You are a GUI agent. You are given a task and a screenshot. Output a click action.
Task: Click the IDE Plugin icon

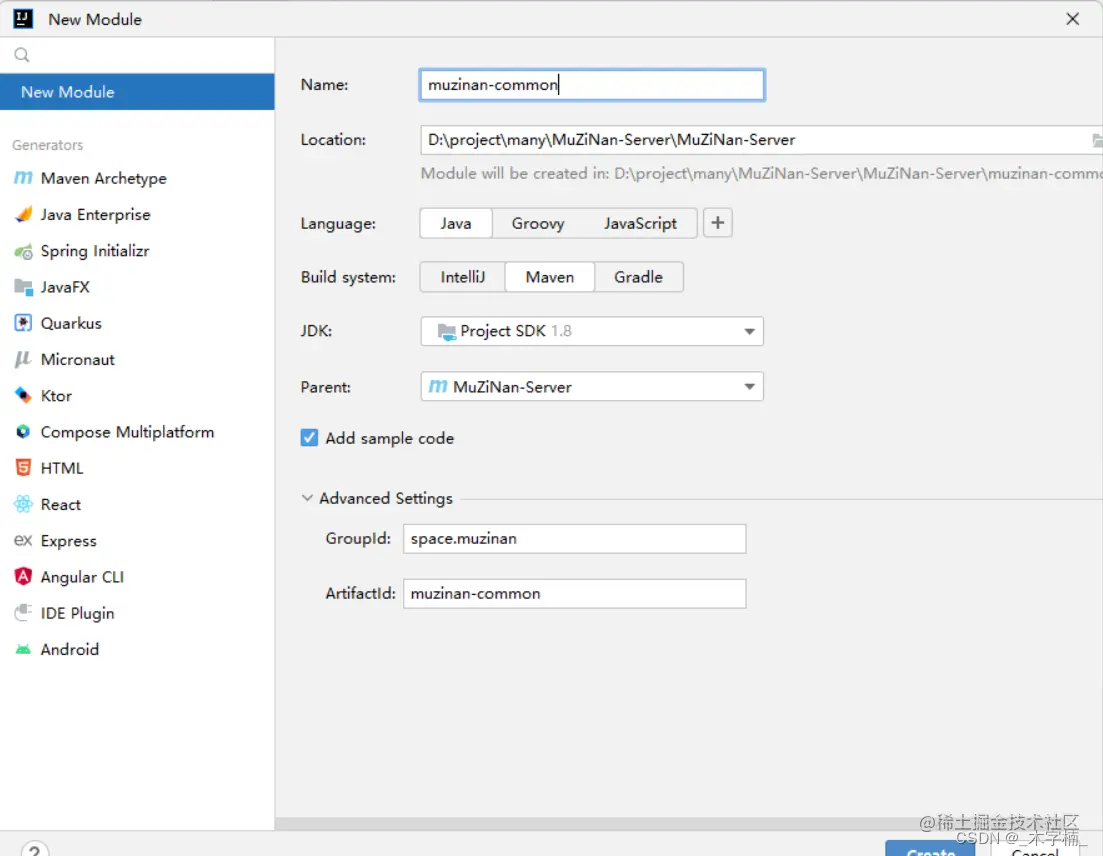[x=23, y=613]
